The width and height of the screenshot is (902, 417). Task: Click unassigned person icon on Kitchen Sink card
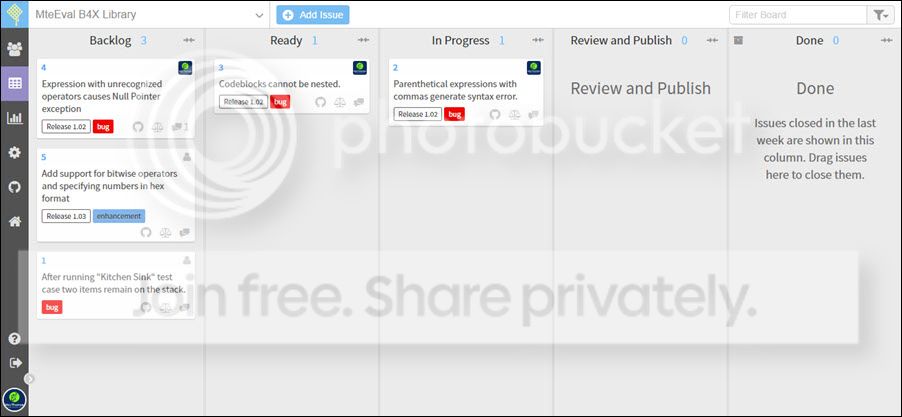click(x=186, y=261)
